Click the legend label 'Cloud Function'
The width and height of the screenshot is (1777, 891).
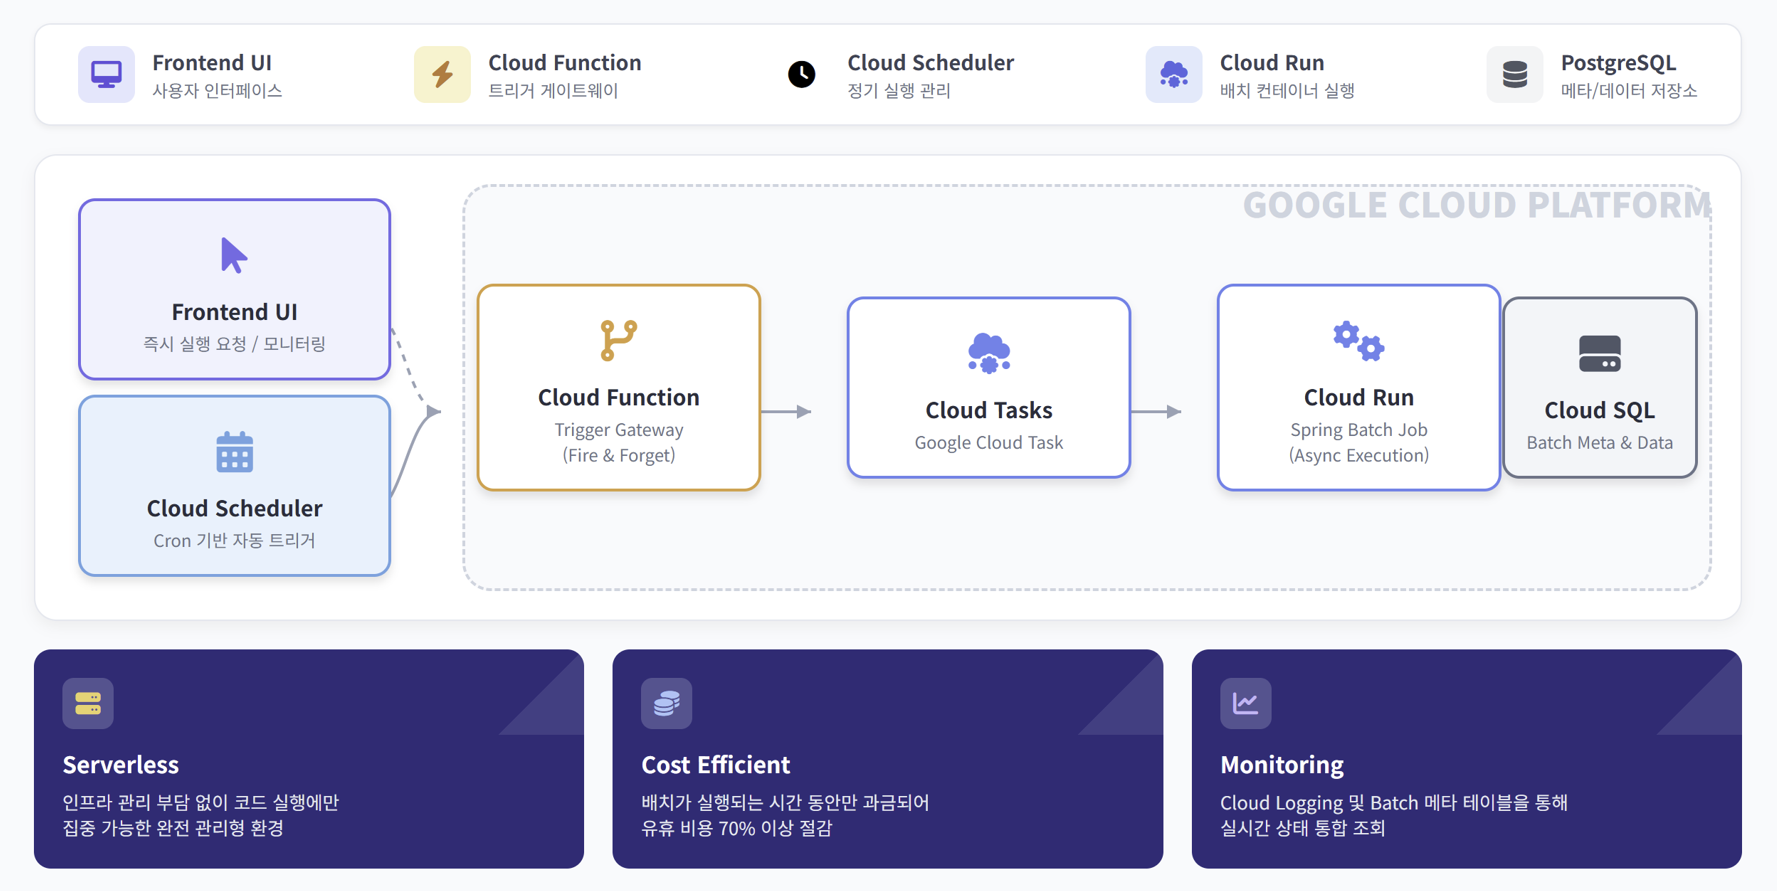point(564,62)
